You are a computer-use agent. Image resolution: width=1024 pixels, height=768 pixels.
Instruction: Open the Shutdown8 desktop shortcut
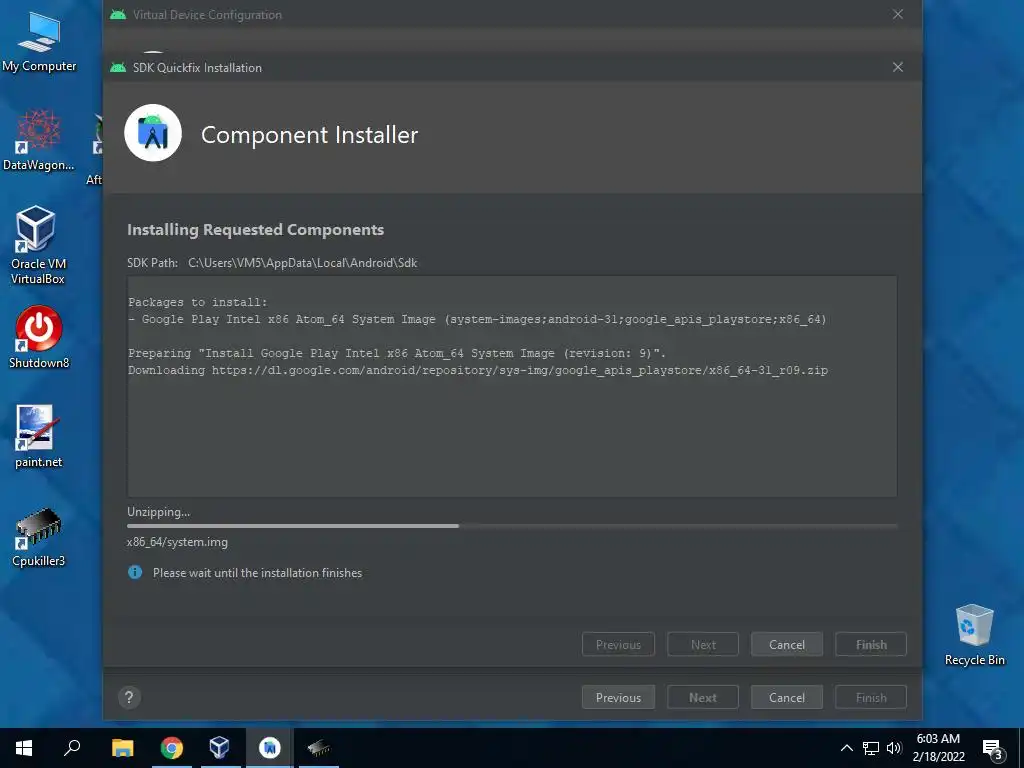coord(39,338)
